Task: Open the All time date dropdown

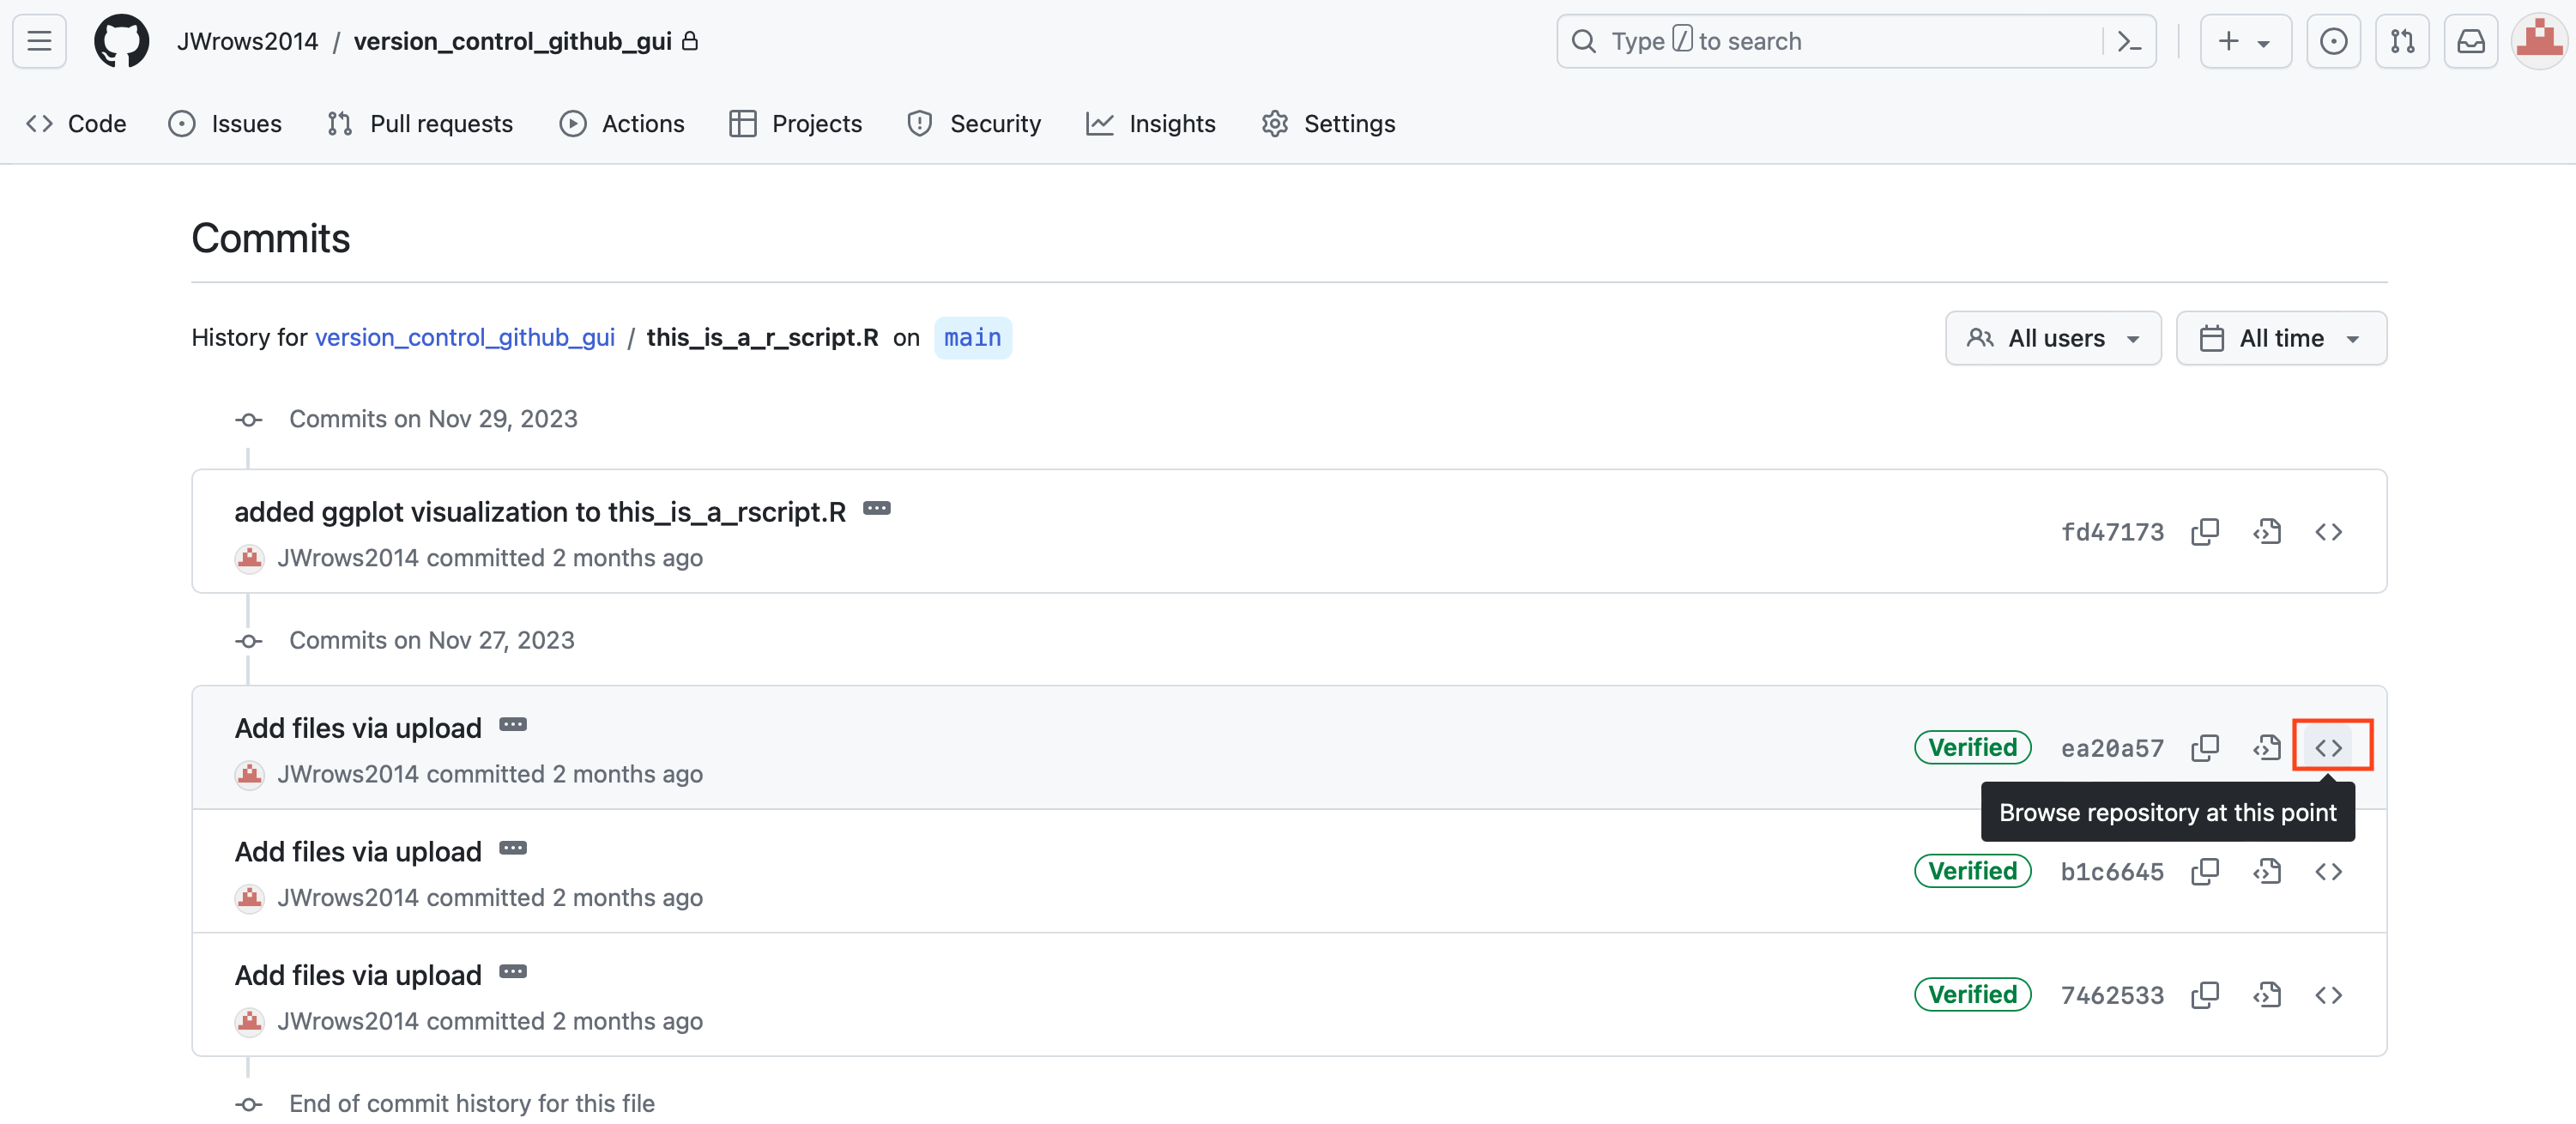Action: coord(2281,338)
